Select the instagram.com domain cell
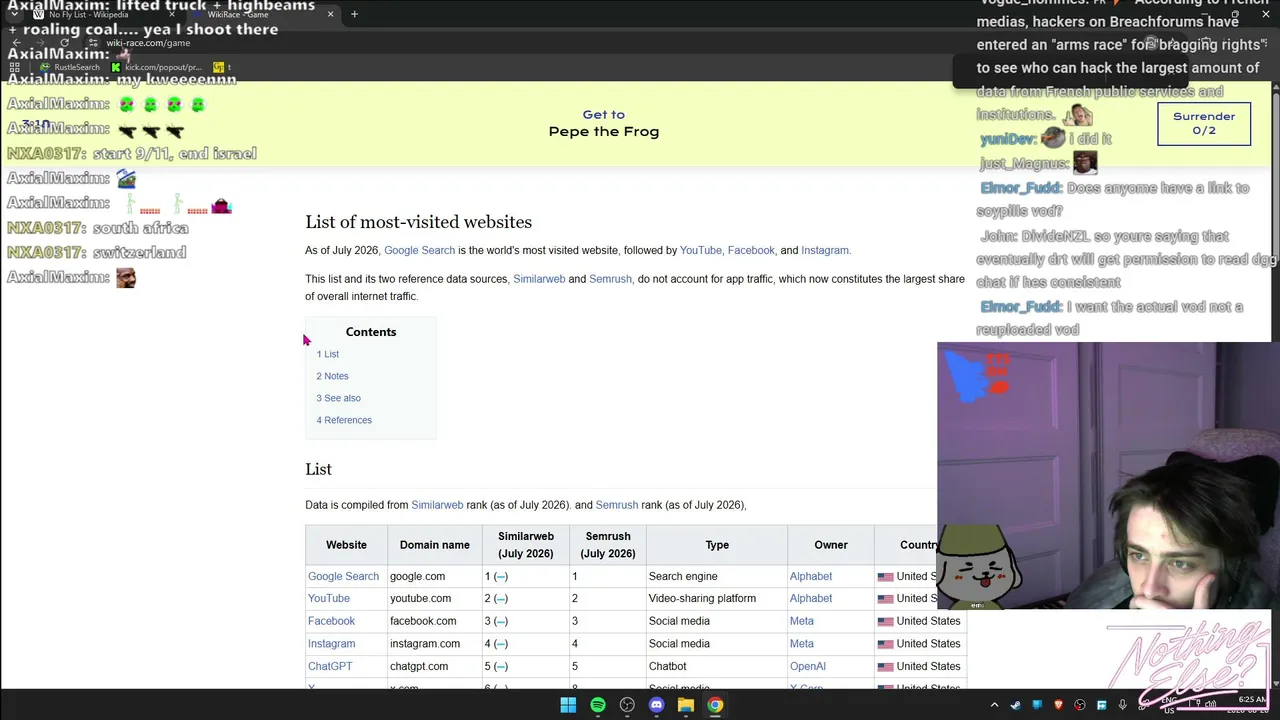 [435, 644]
